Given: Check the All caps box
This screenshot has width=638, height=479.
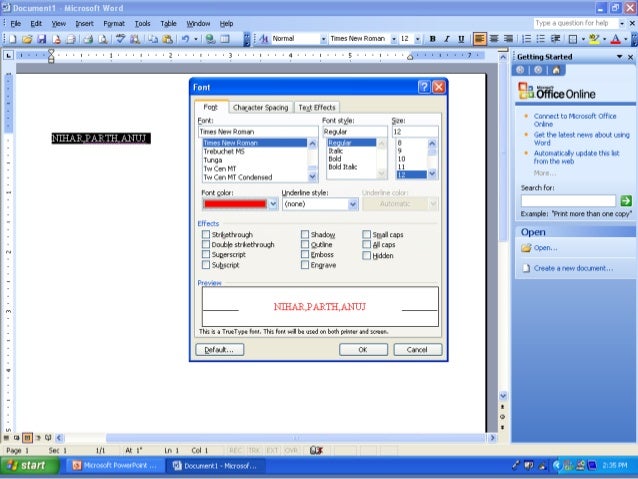Looking at the screenshot, I should tap(367, 244).
